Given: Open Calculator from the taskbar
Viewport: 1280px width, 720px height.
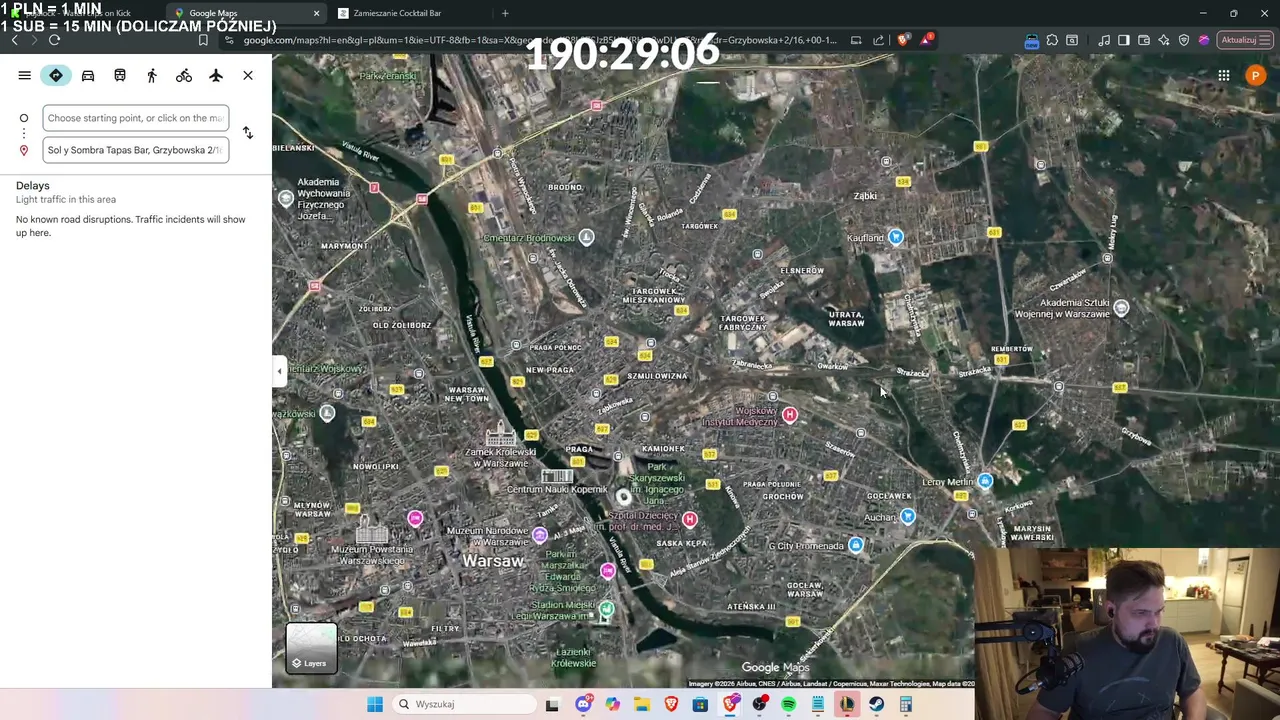Looking at the screenshot, I should point(905,704).
